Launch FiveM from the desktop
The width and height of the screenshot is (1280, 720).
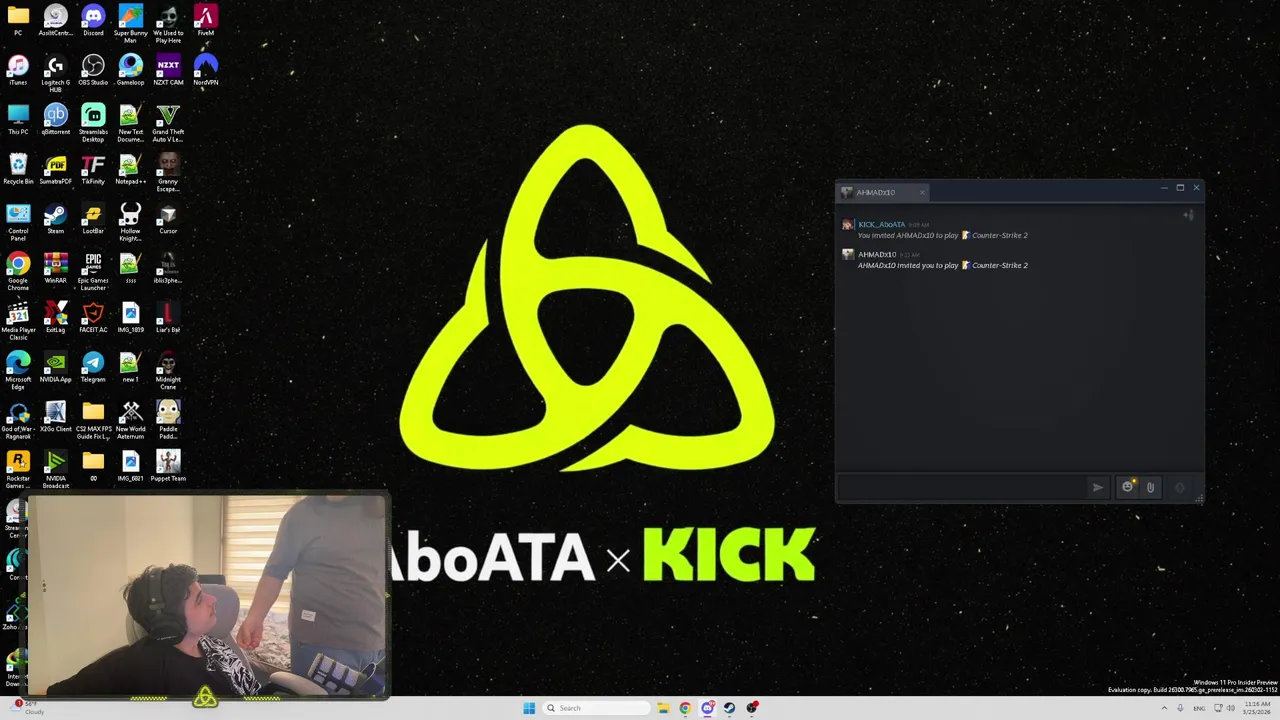pos(205,20)
